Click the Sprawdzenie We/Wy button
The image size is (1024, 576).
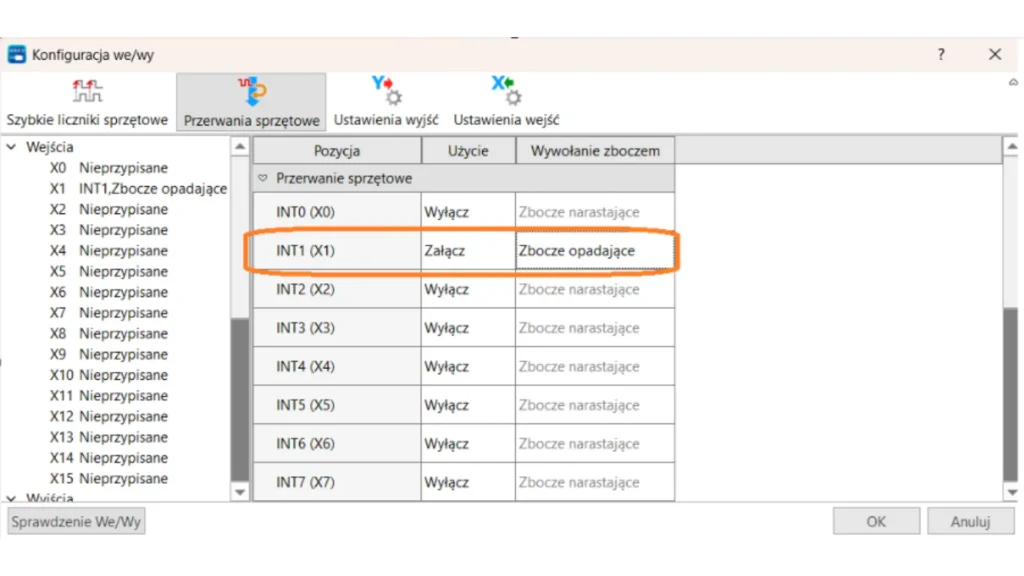coord(76,522)
